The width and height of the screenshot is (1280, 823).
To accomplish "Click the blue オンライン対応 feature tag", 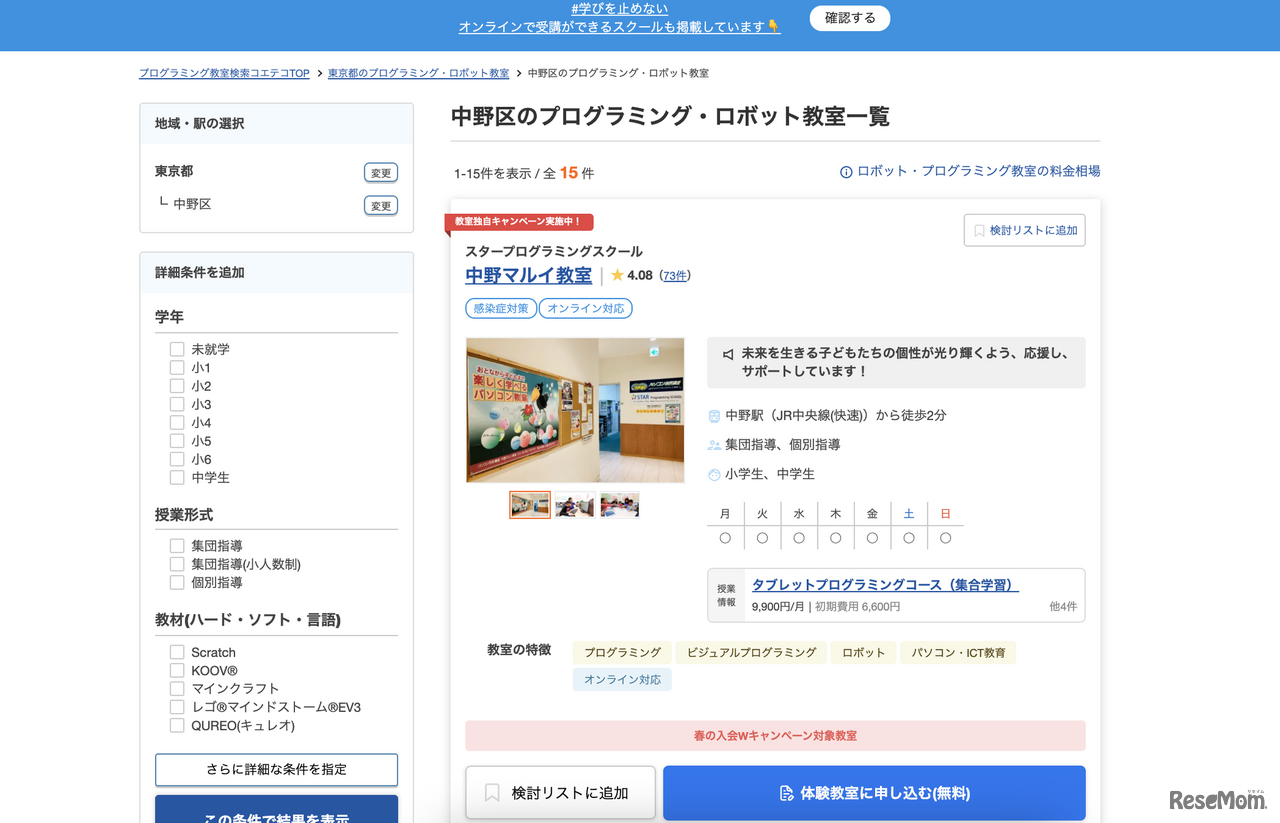I will (x=622, y=680).
